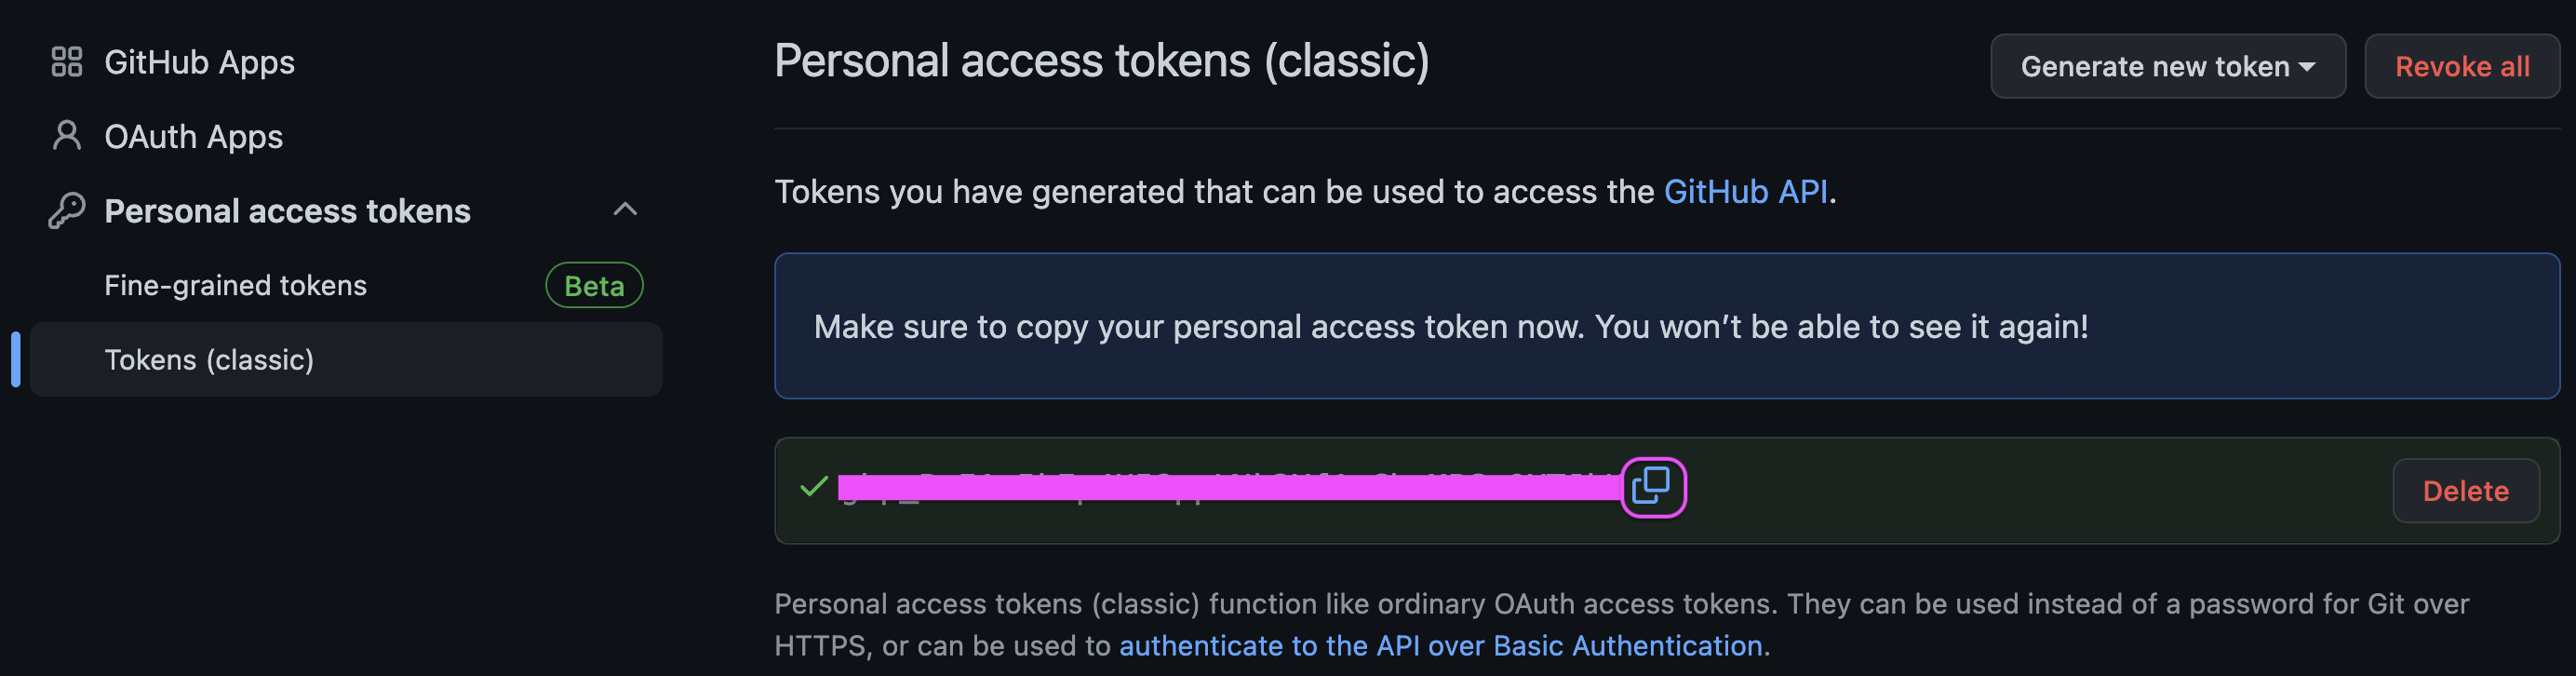This screenshot has width=2576, height=676.
Task: Delete the newly generated token
Action: (2465, 491)
